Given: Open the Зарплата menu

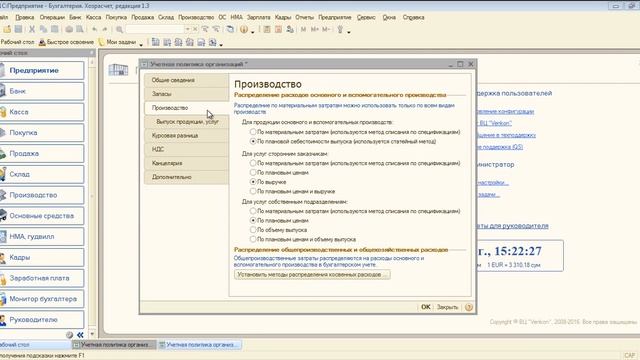Looking at the screenshot, I should (x=258, y=17).
